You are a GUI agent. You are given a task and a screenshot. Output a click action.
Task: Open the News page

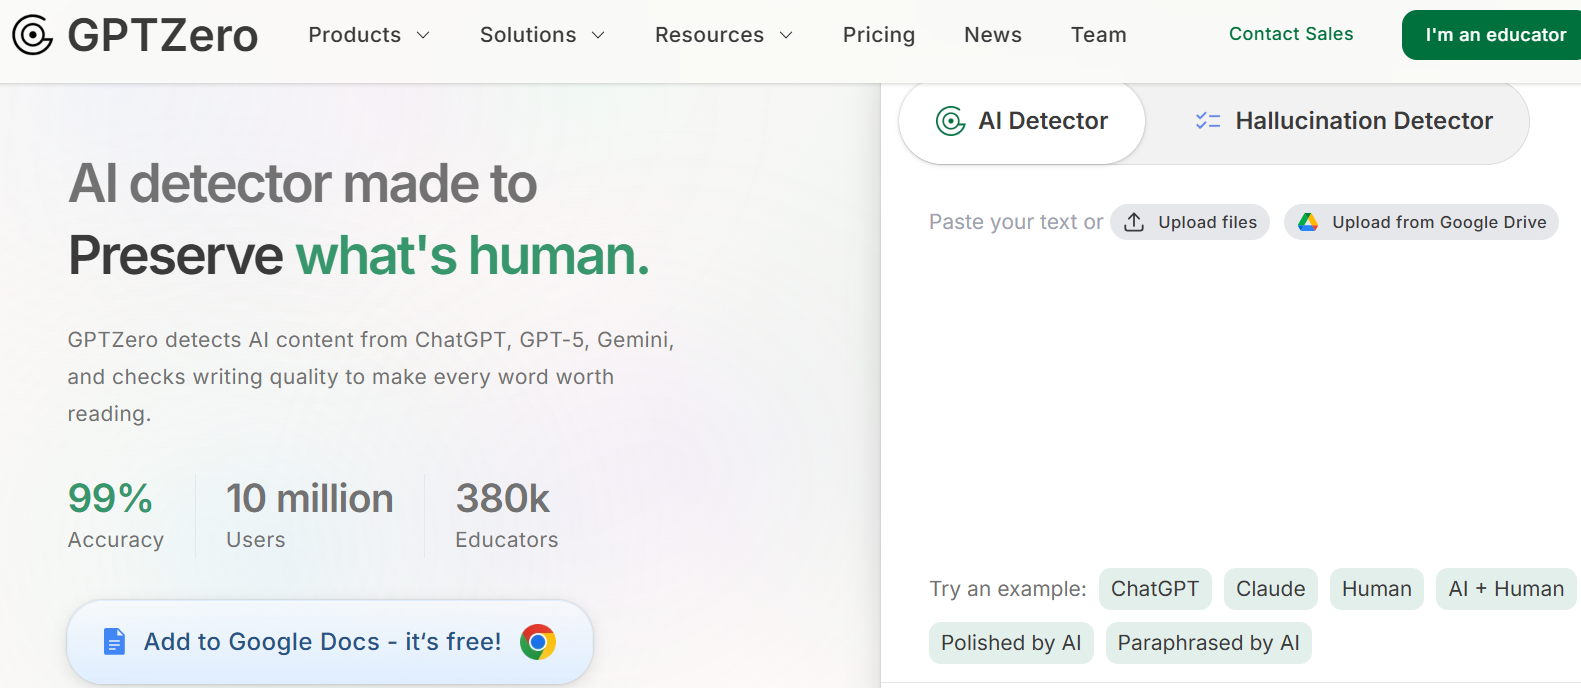(x=993, y=35)
